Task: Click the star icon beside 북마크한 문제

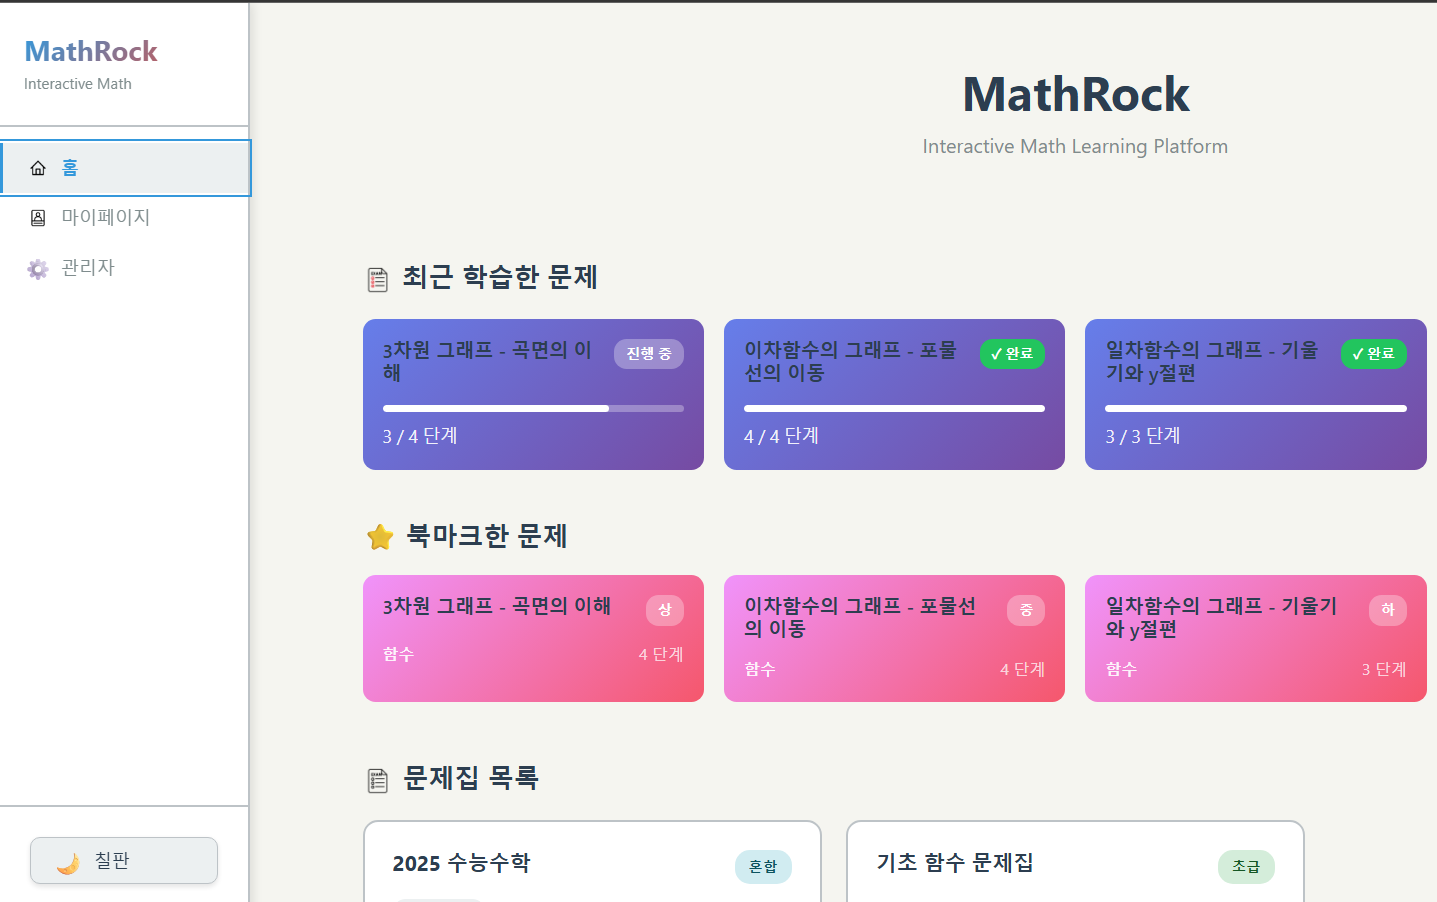Action: 380,538
